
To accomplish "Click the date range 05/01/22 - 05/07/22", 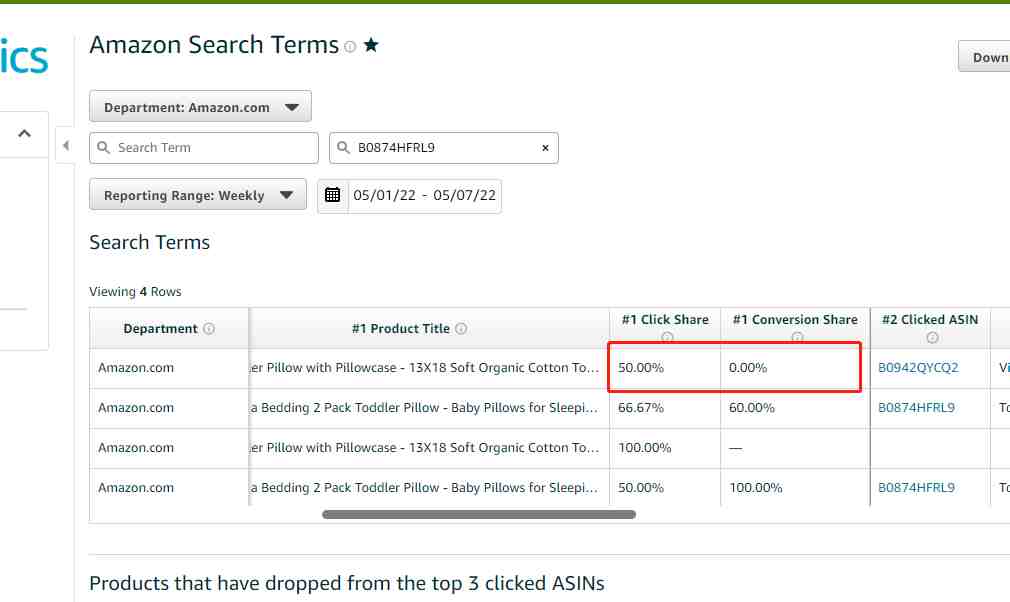I will click(424, 196).
